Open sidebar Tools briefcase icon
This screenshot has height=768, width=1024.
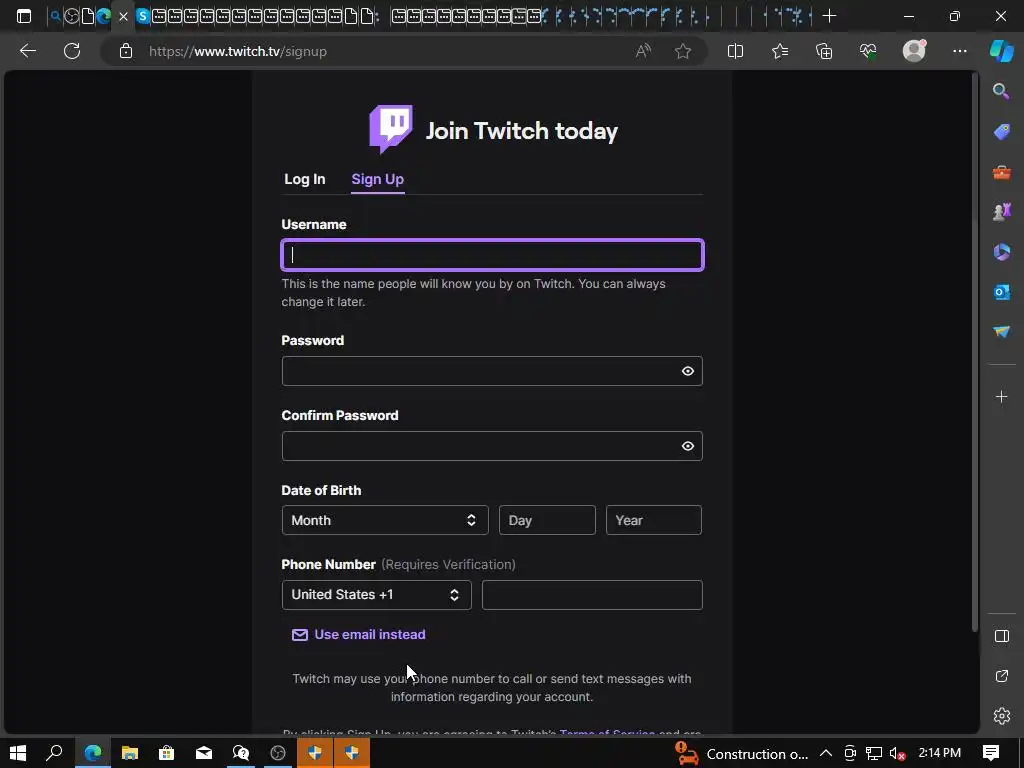coord(1002,172)
